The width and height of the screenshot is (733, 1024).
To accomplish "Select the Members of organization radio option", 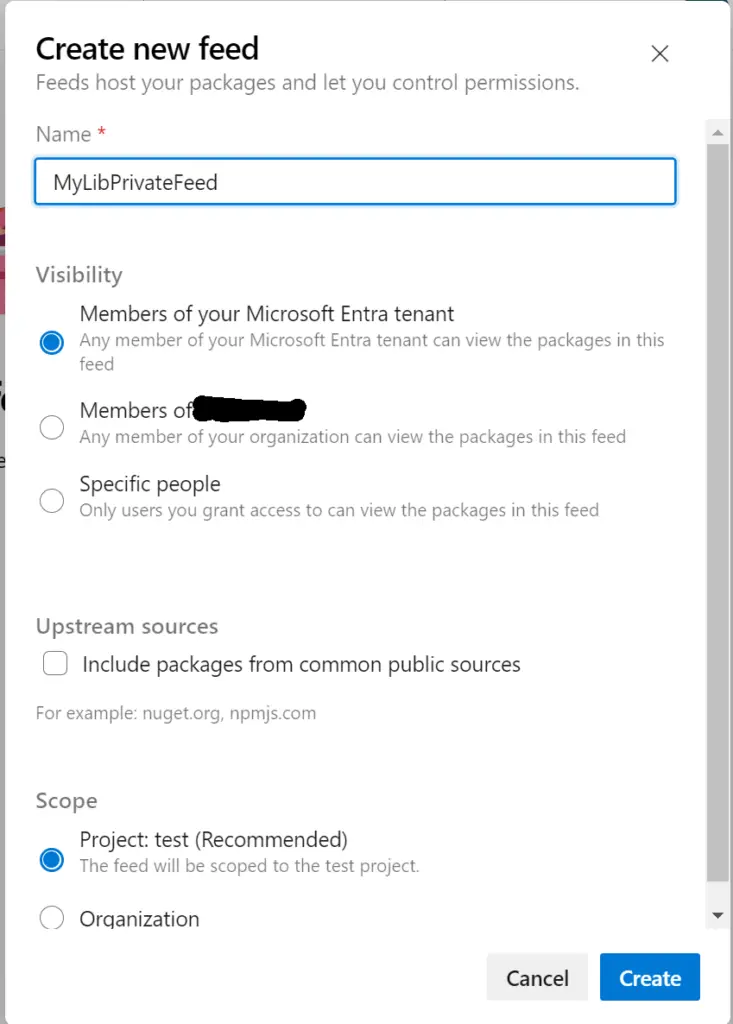I will tap(52, 428).
